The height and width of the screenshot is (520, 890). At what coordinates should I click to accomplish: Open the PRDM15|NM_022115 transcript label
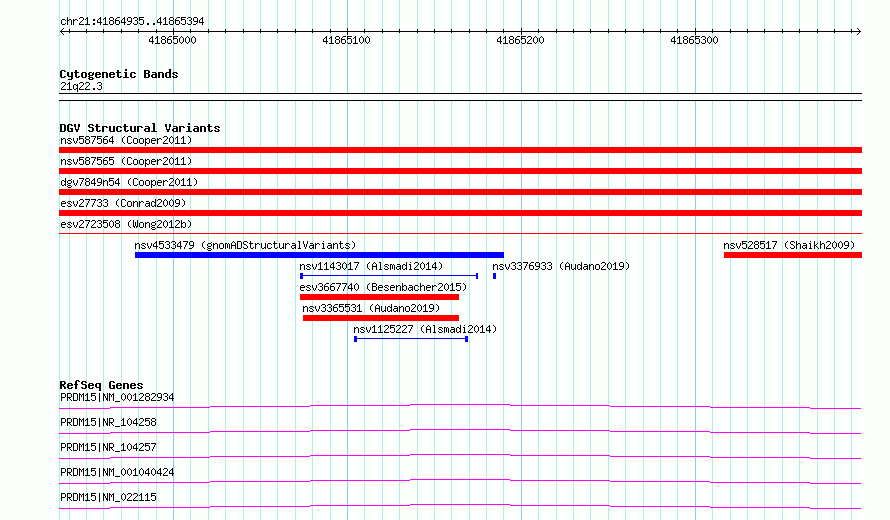click(108, 497)
